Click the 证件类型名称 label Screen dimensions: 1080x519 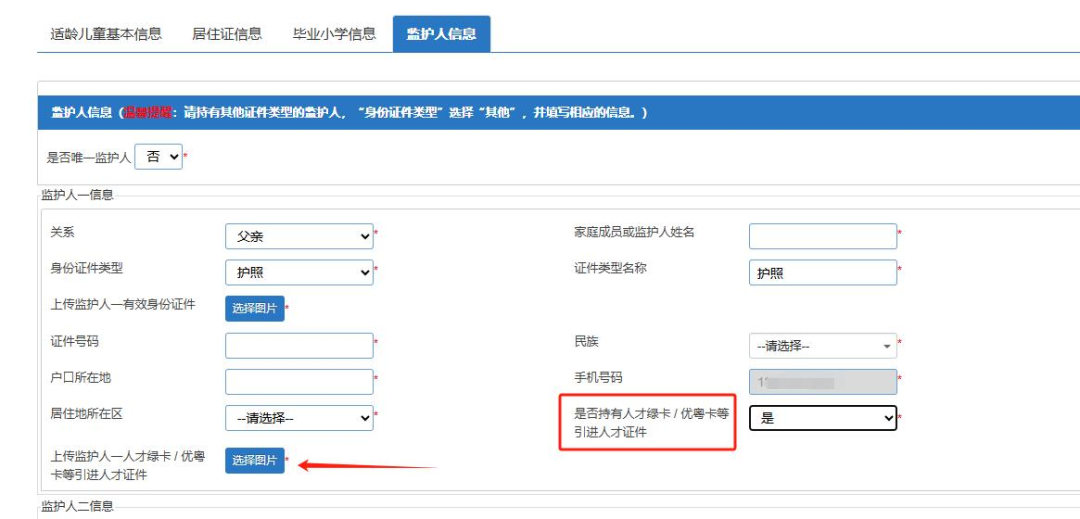click(610, 268)
